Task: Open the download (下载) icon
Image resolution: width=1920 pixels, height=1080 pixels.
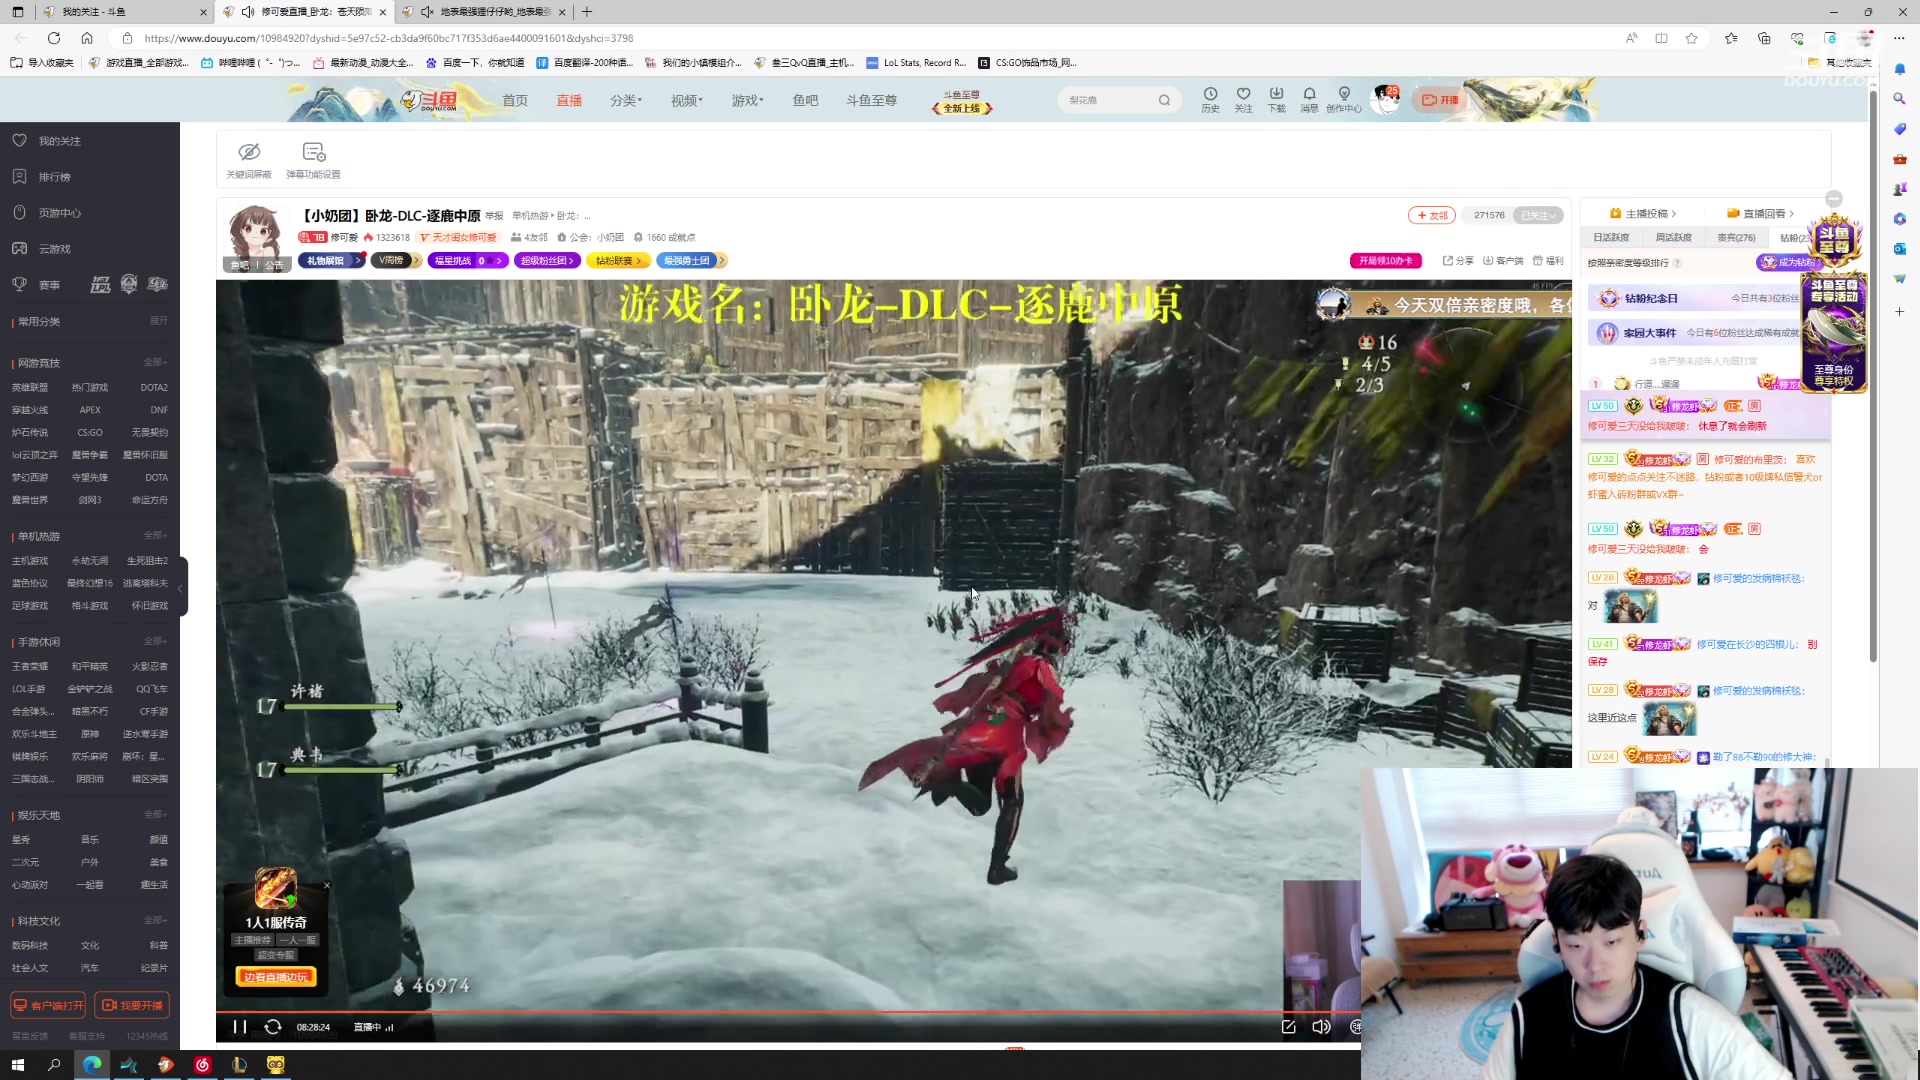Action: click(x=1276, y=94)
